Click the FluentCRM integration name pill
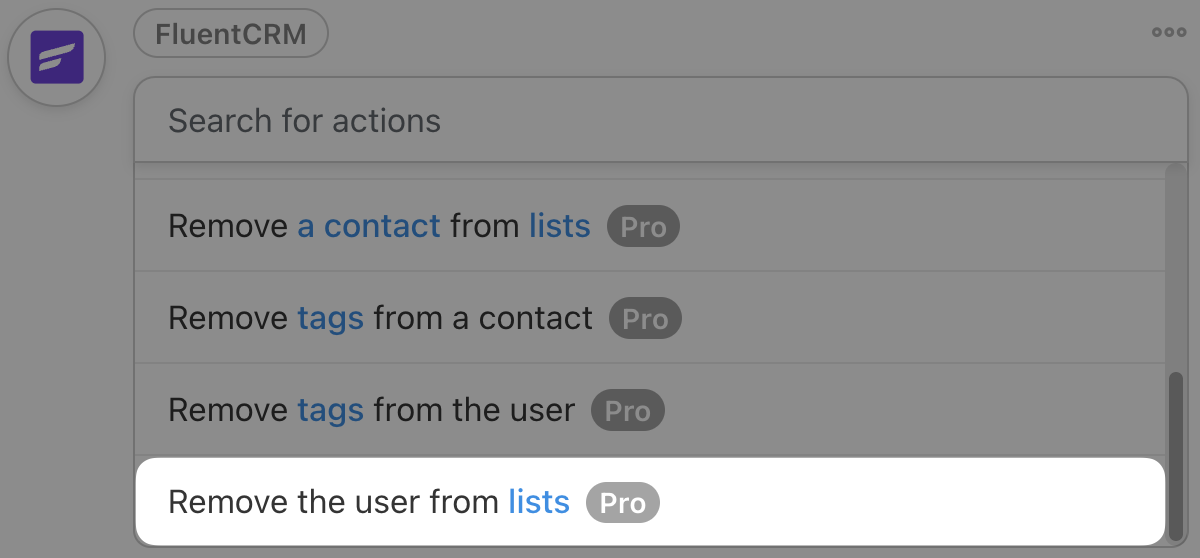Viewport: 1200px width, 558px height. pos(231,35)
